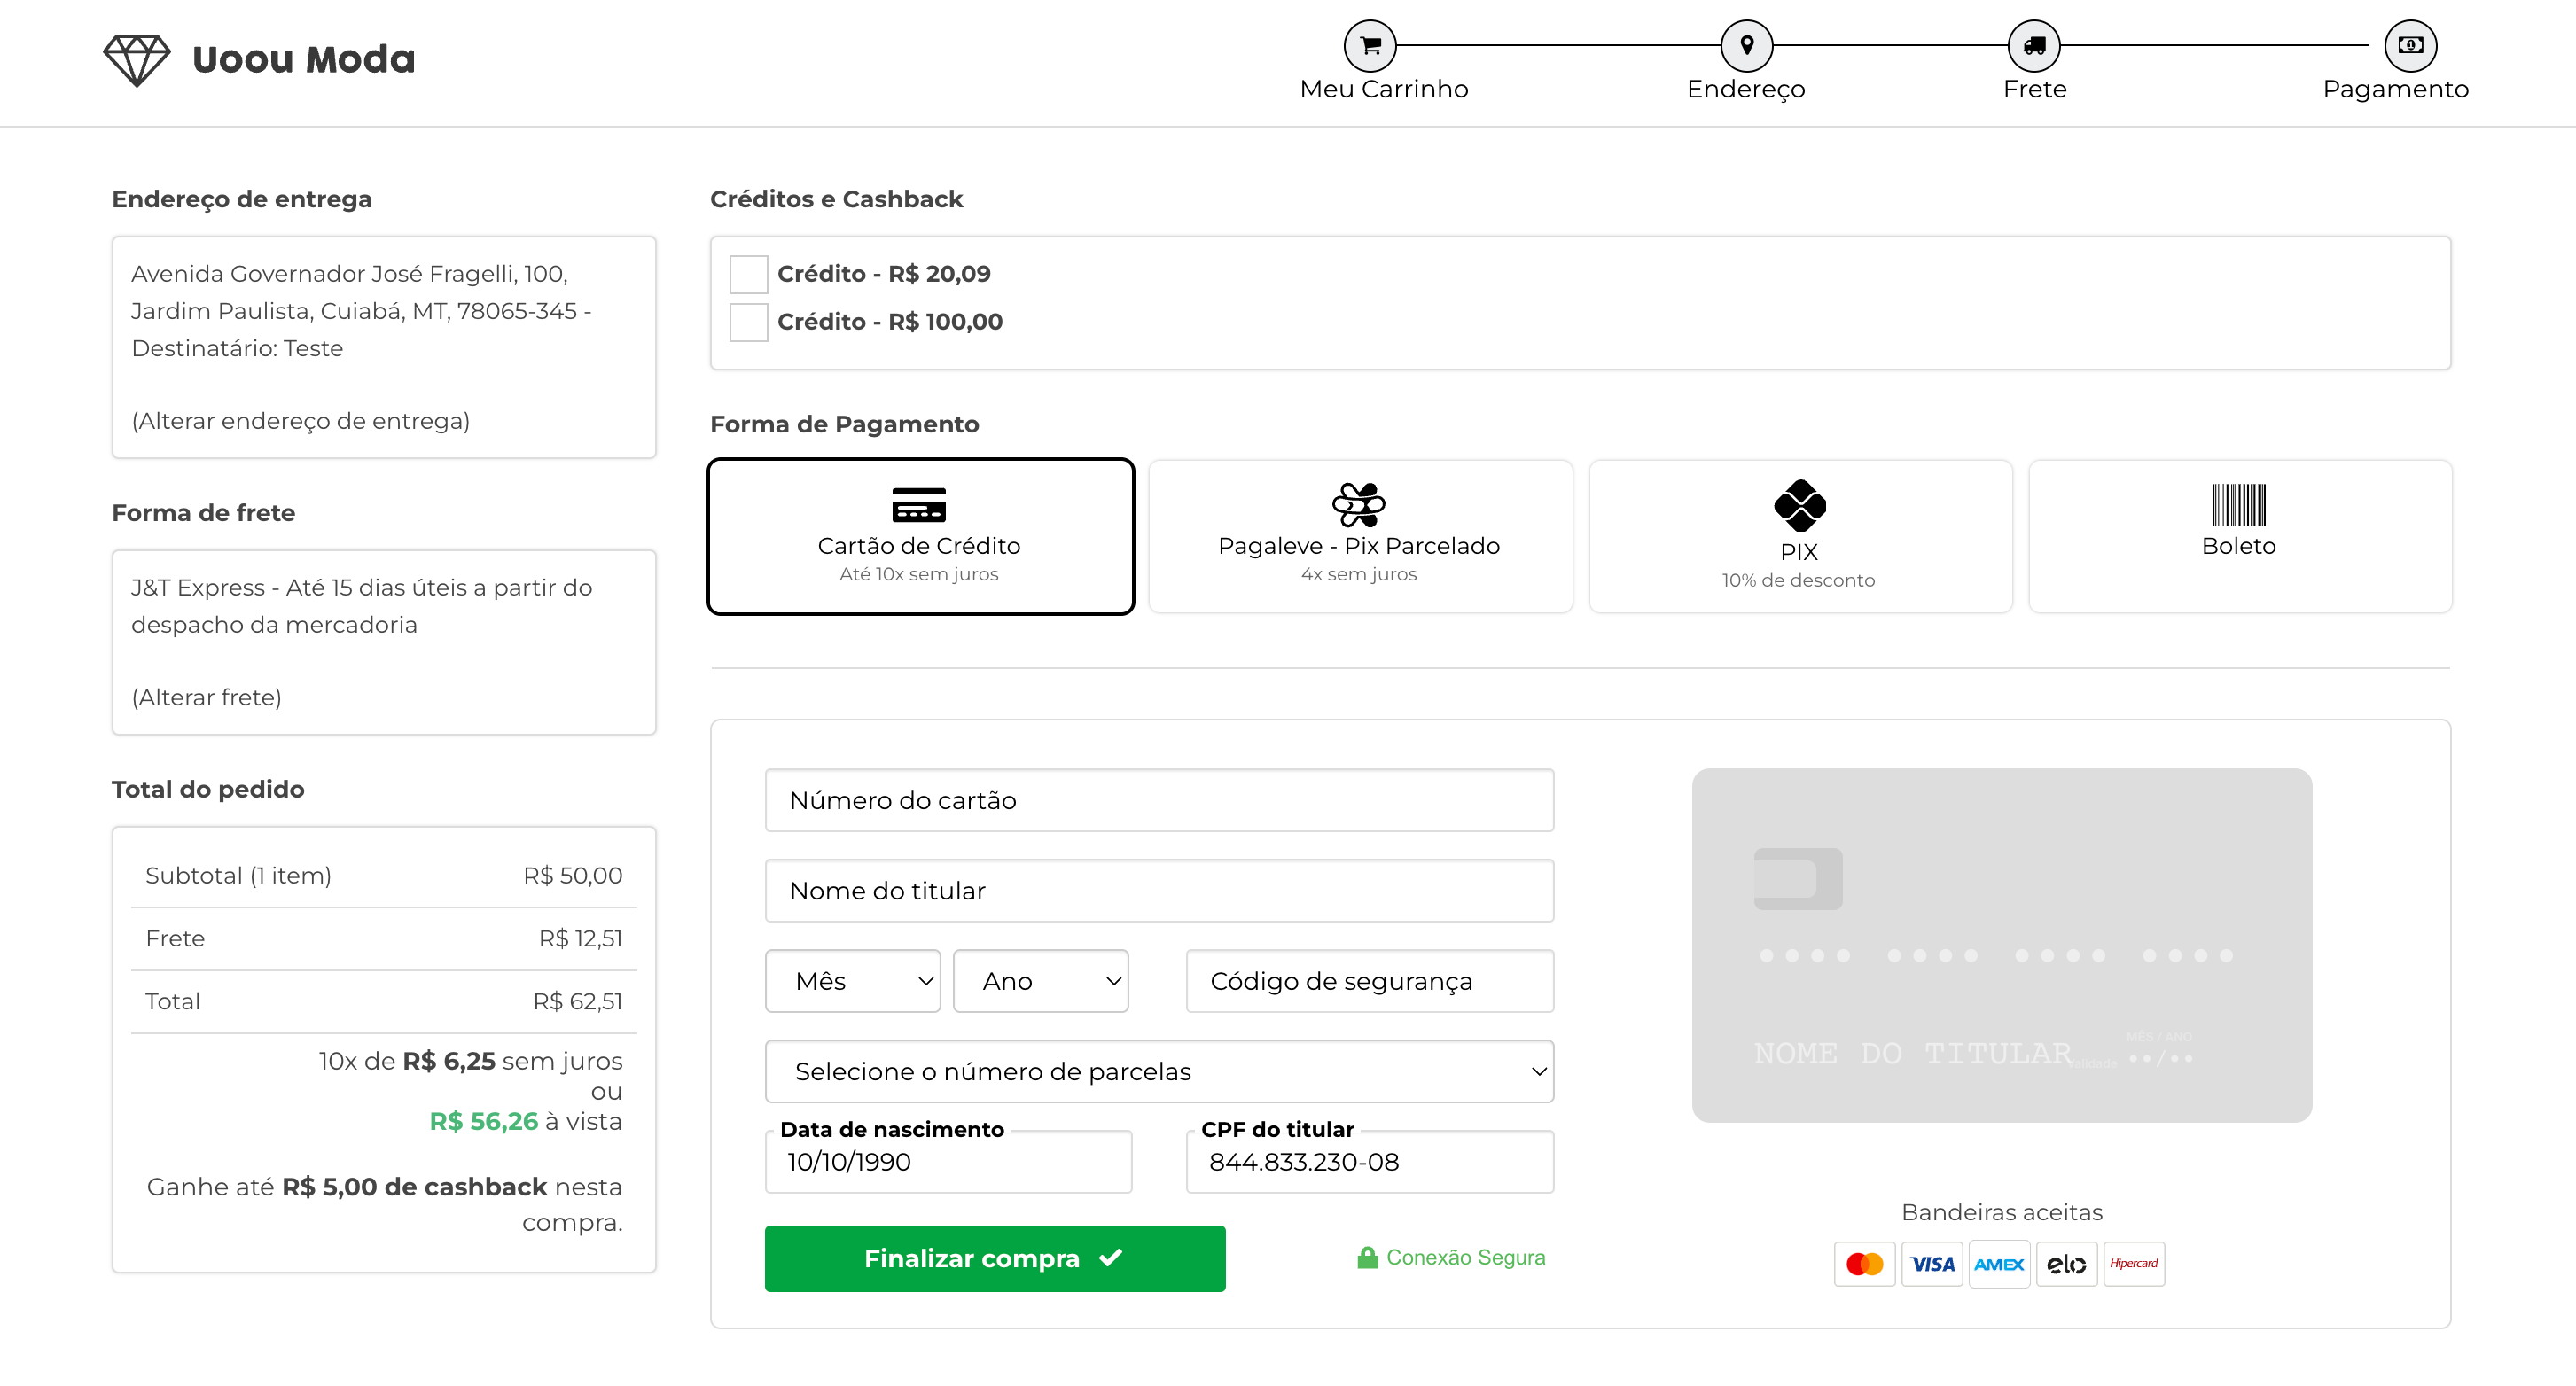
Task: Open the Ano expiration dropdown
Action: point(1040,981)
